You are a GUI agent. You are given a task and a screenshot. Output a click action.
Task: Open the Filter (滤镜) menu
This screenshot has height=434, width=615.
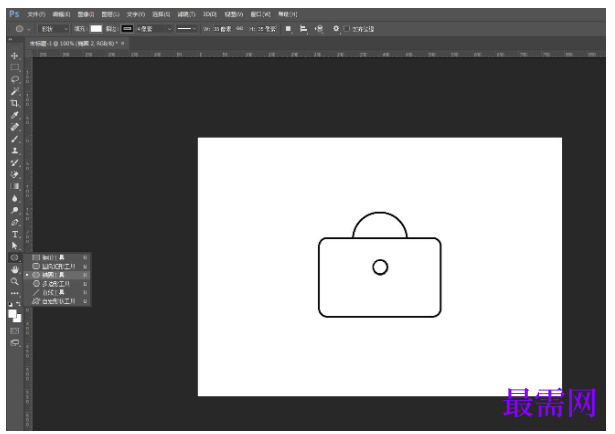(x=186, y=15)
